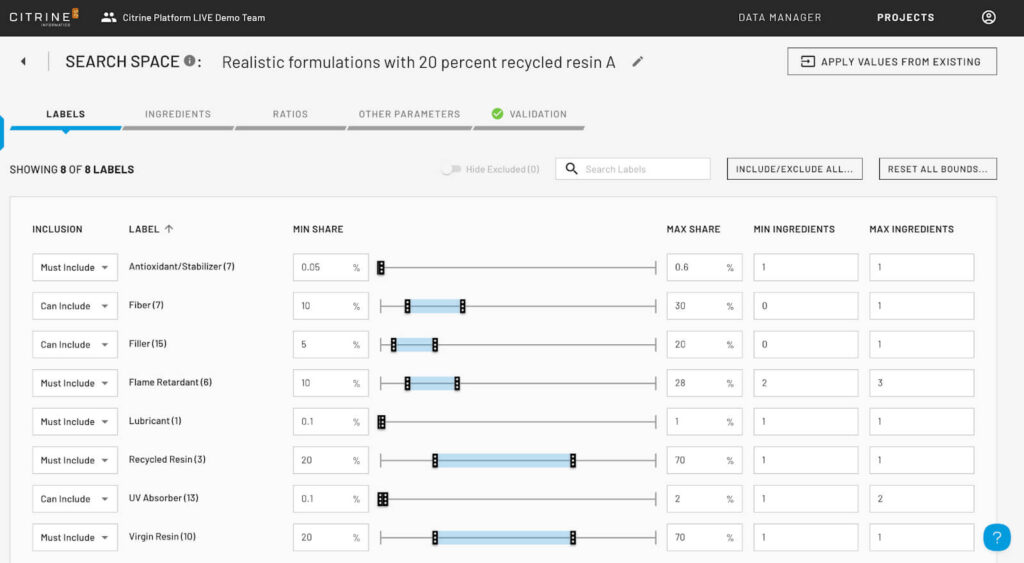Open the user account profile icon
The image size is (1024, 563).
click(x=989, y=17)
